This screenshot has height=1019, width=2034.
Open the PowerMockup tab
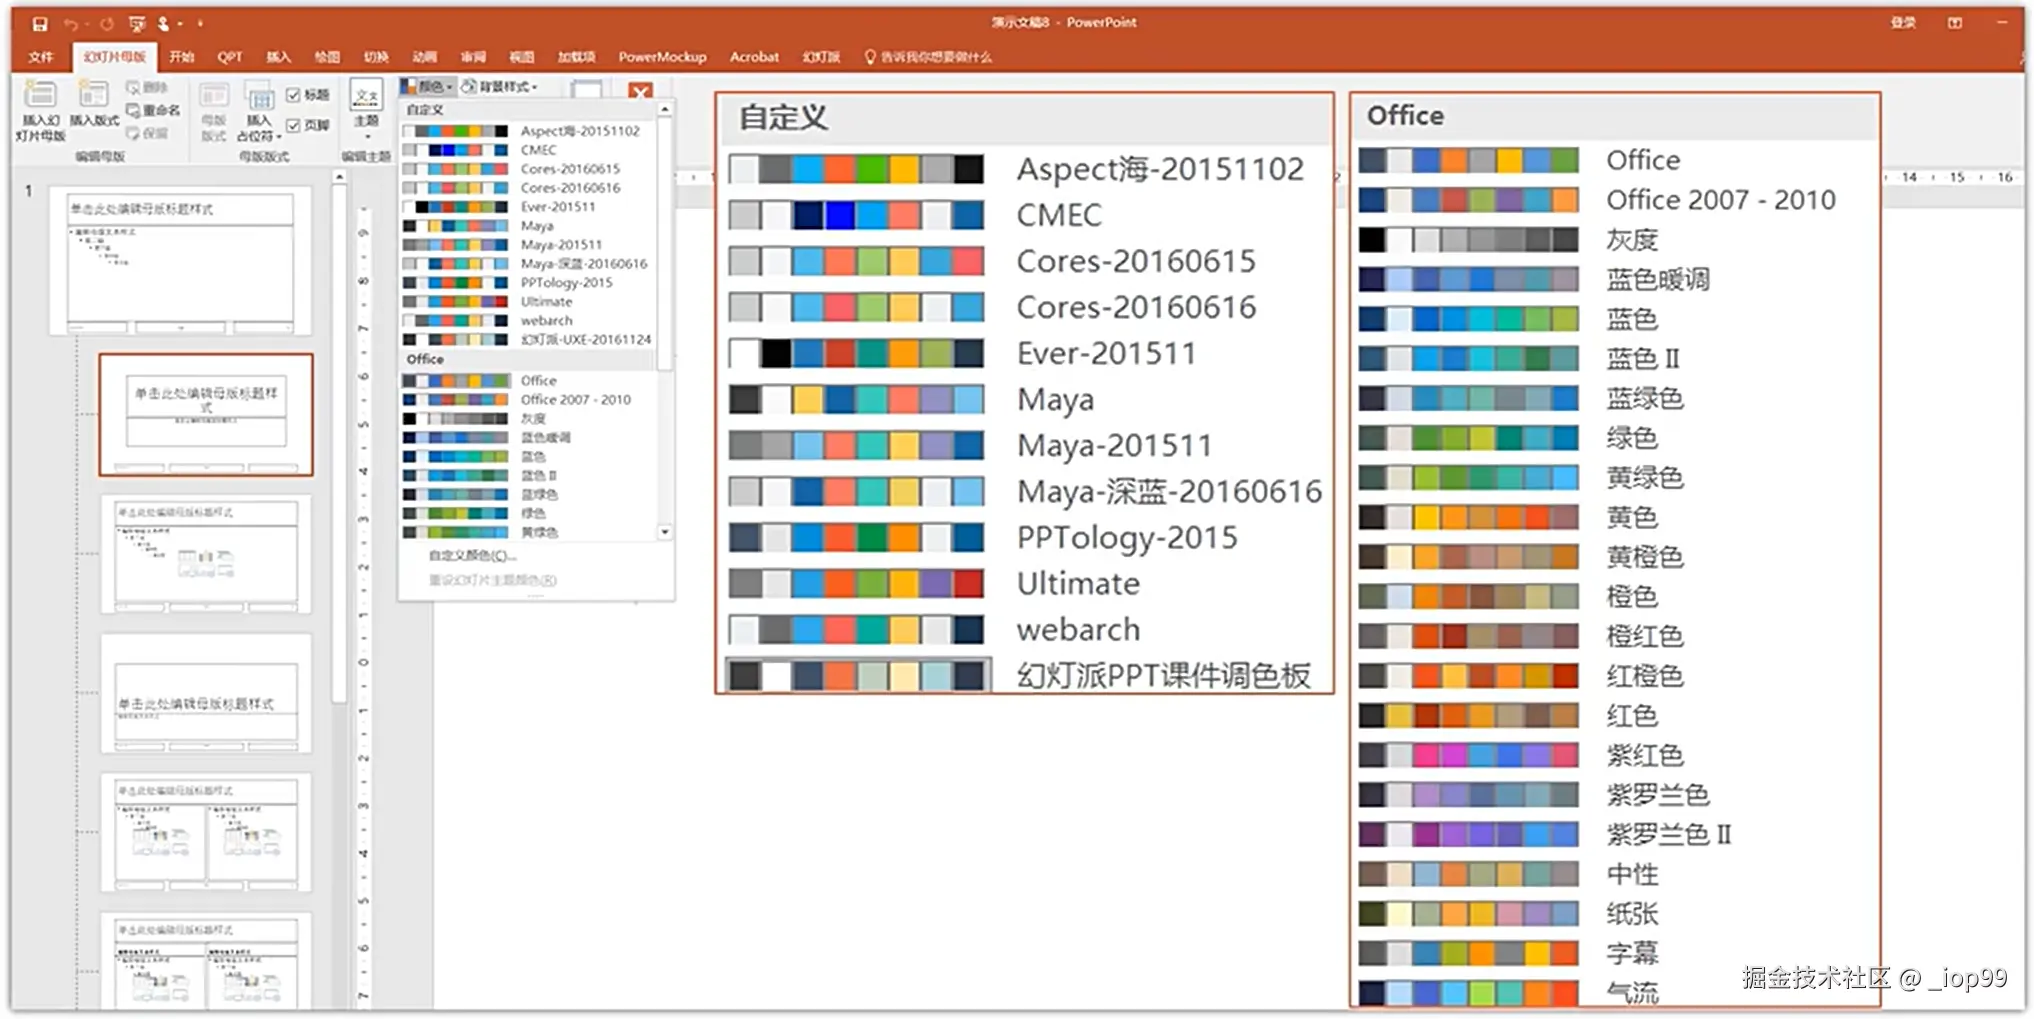[662, 57]
